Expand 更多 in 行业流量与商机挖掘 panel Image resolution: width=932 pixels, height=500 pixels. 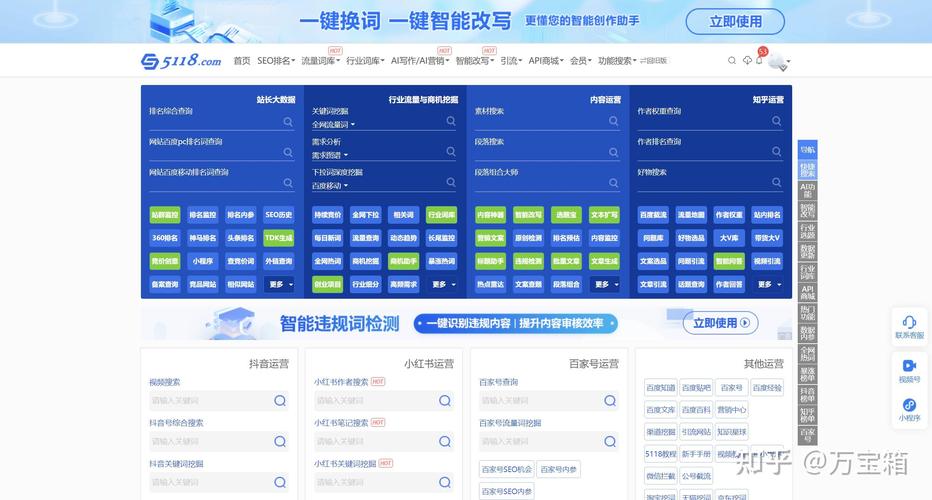click(443, 284)
